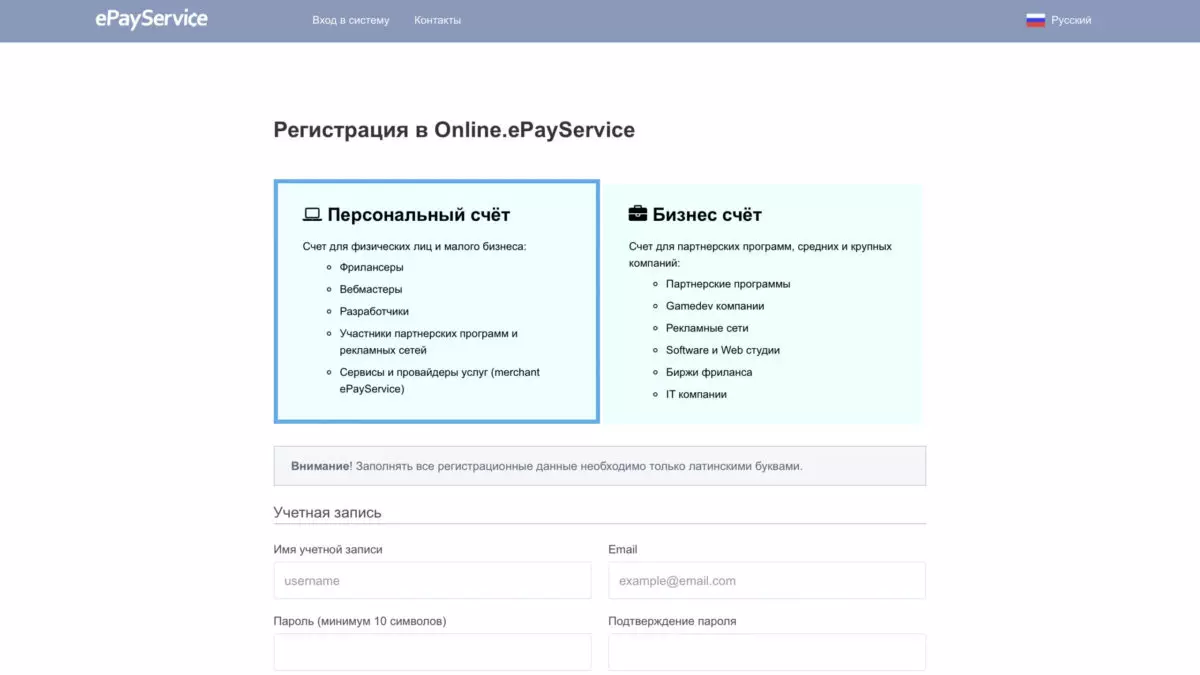Open the Русский language selector

[x=1059, y=20]
